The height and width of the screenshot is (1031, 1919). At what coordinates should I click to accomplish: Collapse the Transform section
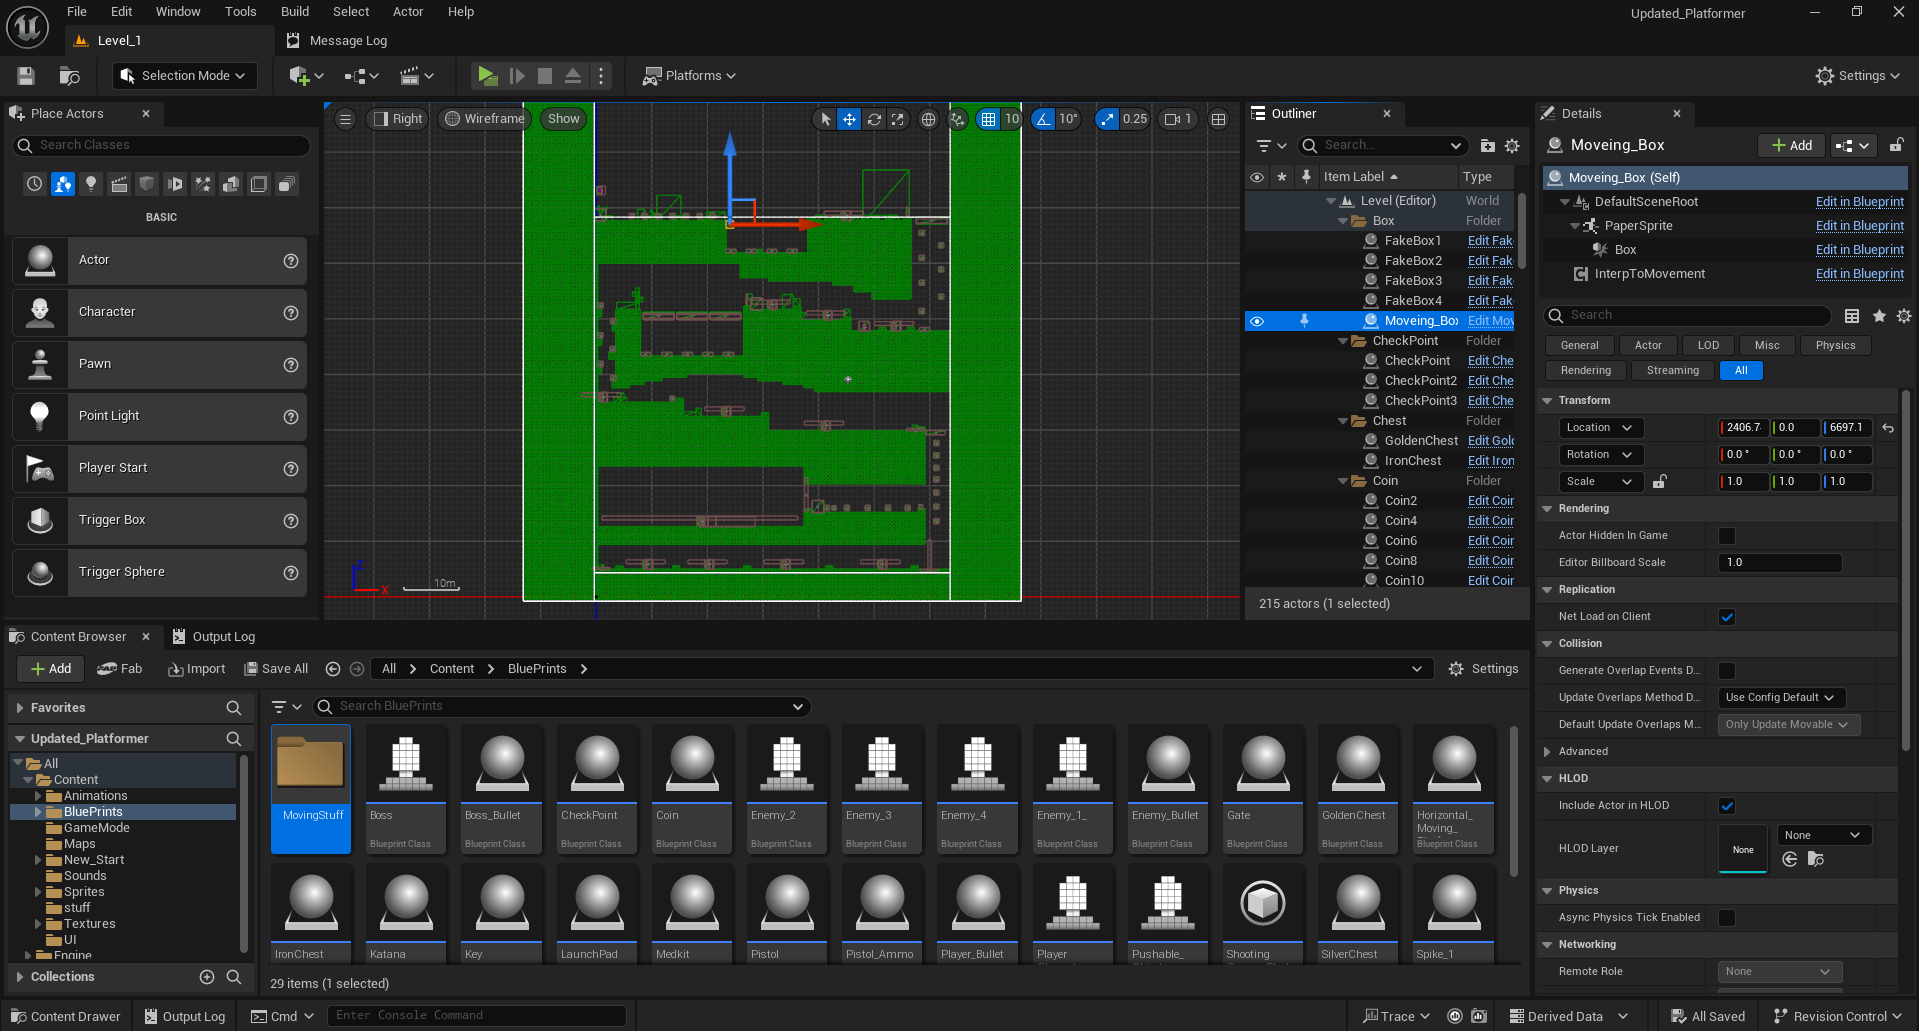(x=1548, y=401)
